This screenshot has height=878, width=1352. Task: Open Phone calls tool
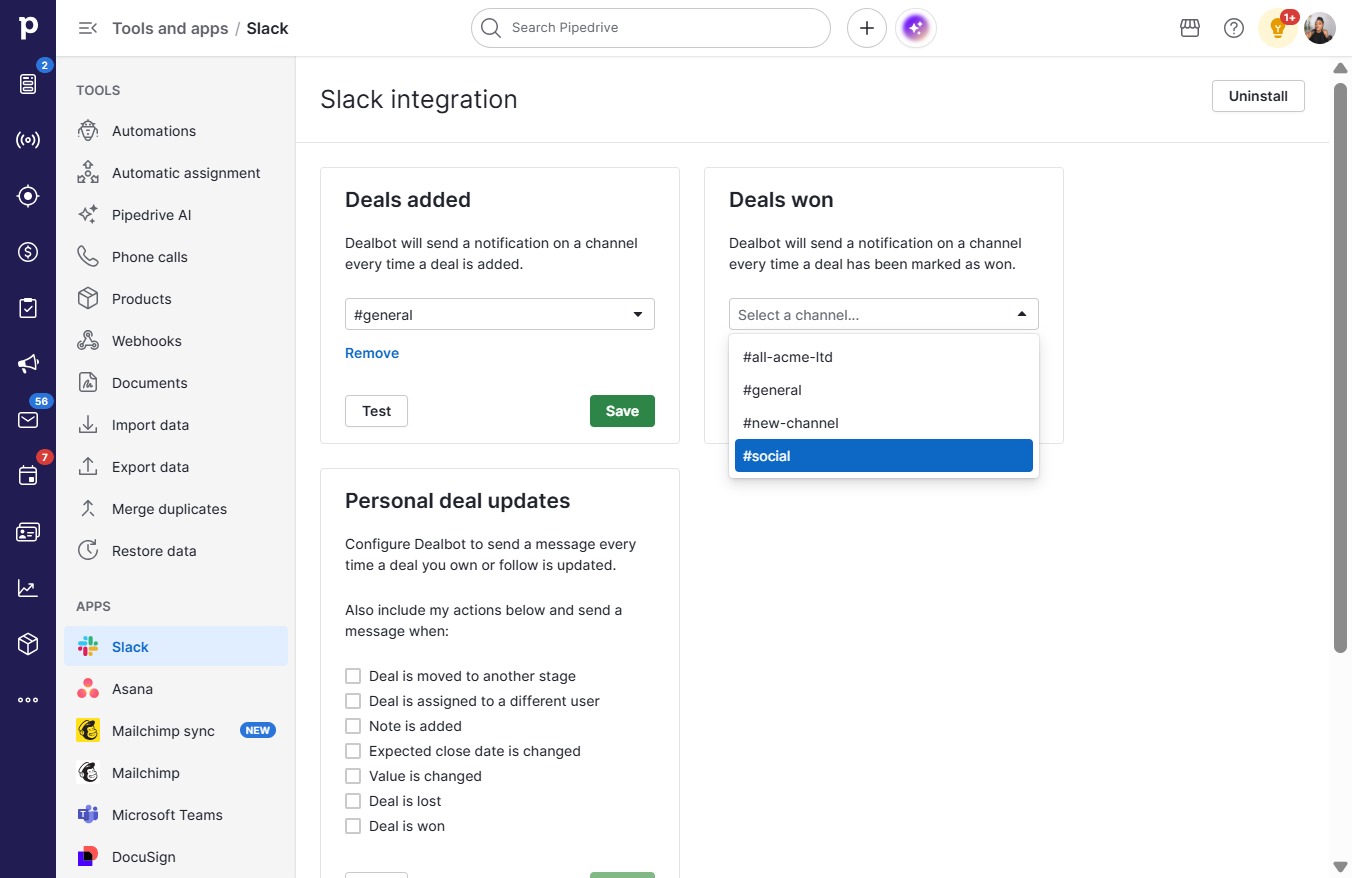[176, 257]
